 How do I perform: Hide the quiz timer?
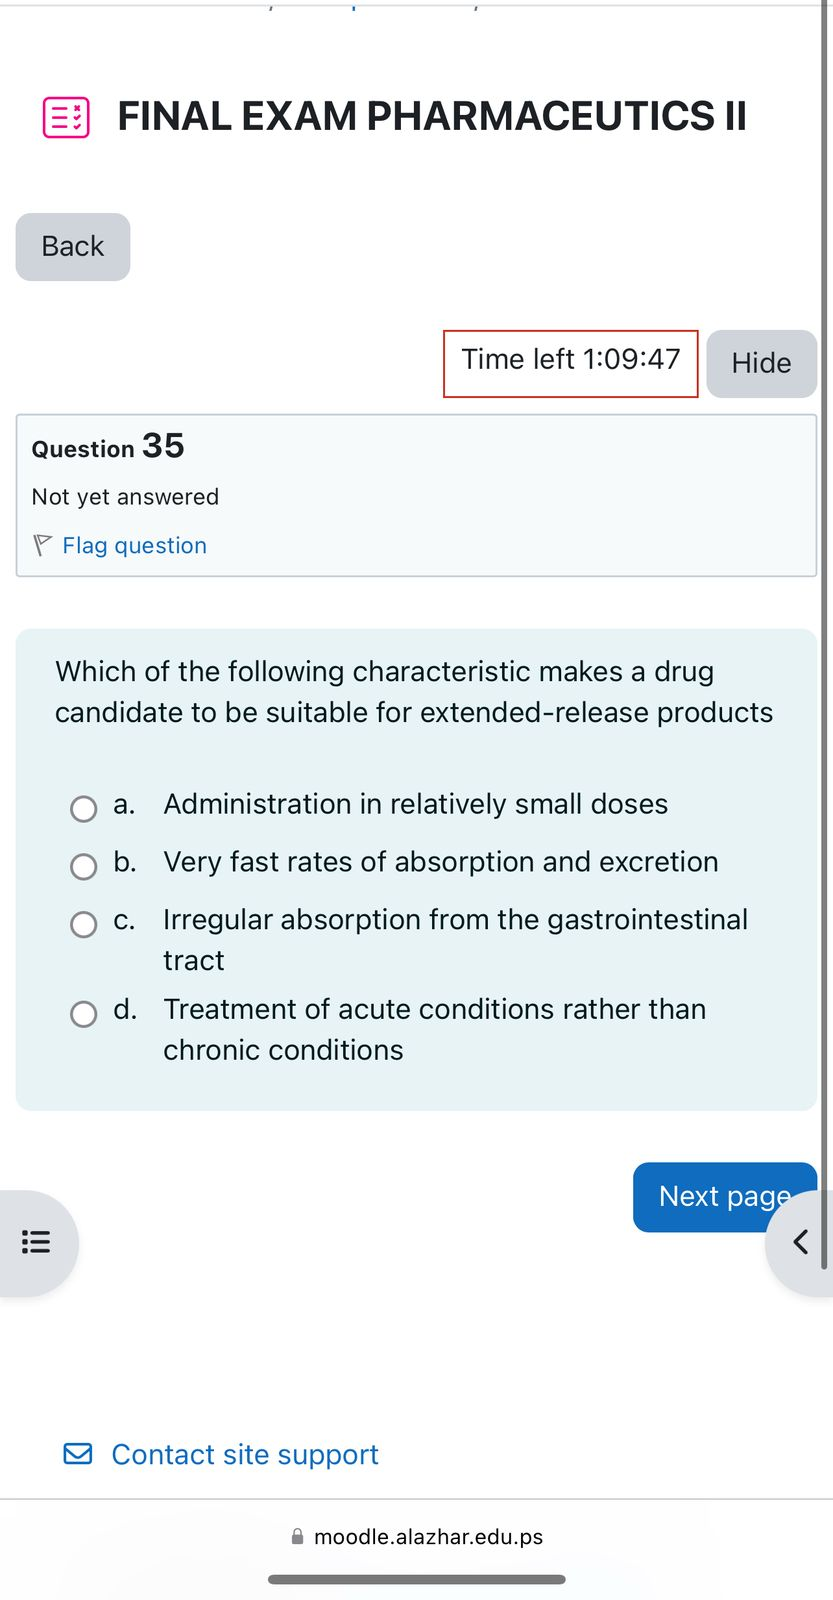tap(761, 363)
